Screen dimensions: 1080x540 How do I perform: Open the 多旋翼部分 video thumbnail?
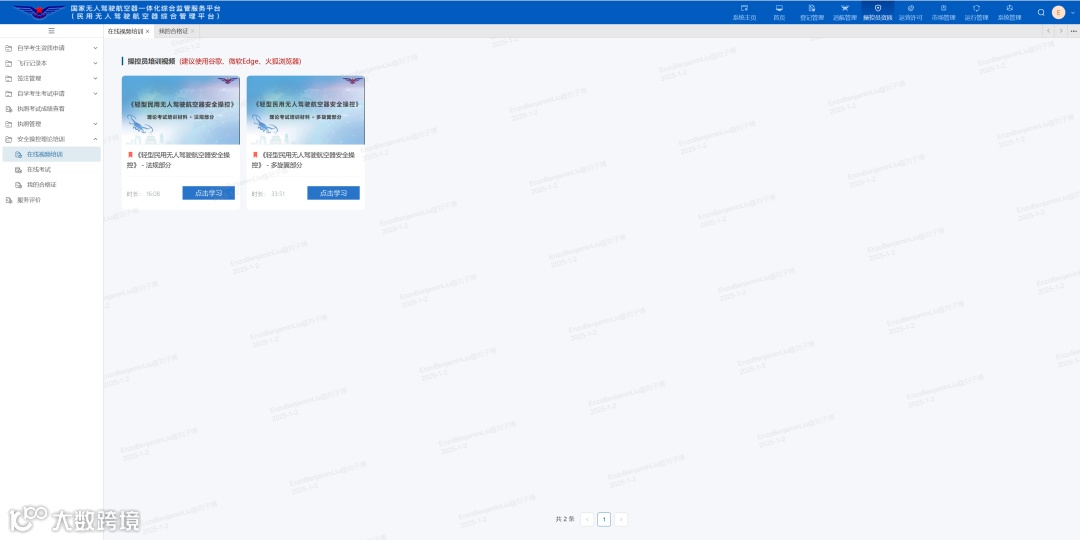[306, 110]
